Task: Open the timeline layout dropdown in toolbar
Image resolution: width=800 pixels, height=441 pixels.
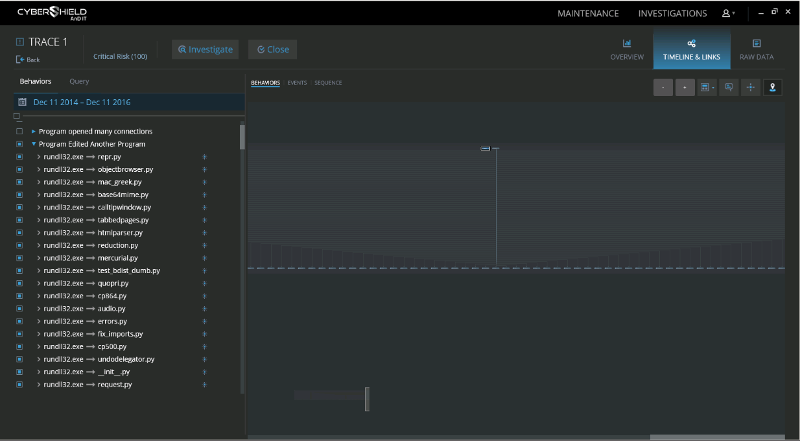Action: tap(708, 88)
